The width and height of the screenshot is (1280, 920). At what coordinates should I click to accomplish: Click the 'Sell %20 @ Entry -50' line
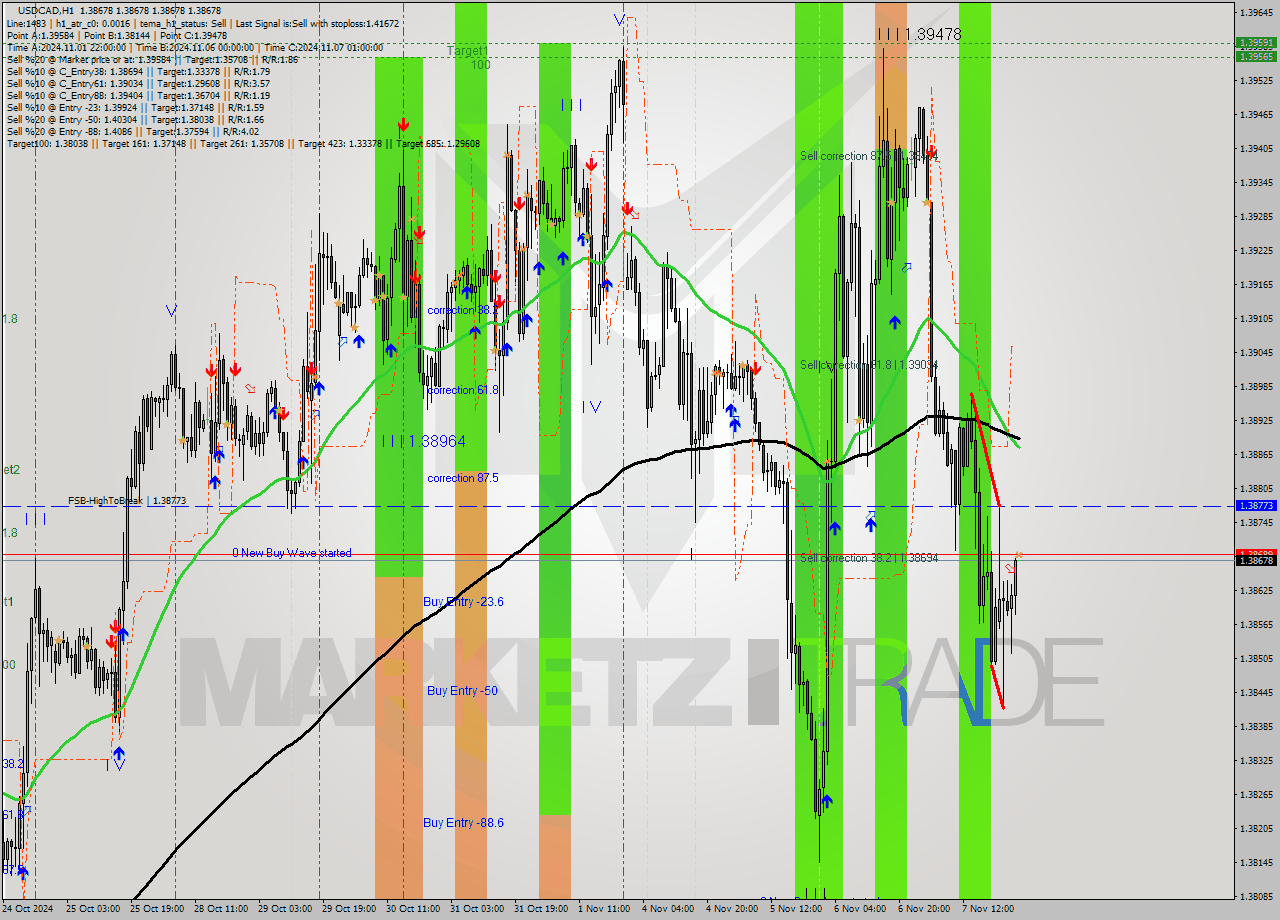(x=135, y=119)
